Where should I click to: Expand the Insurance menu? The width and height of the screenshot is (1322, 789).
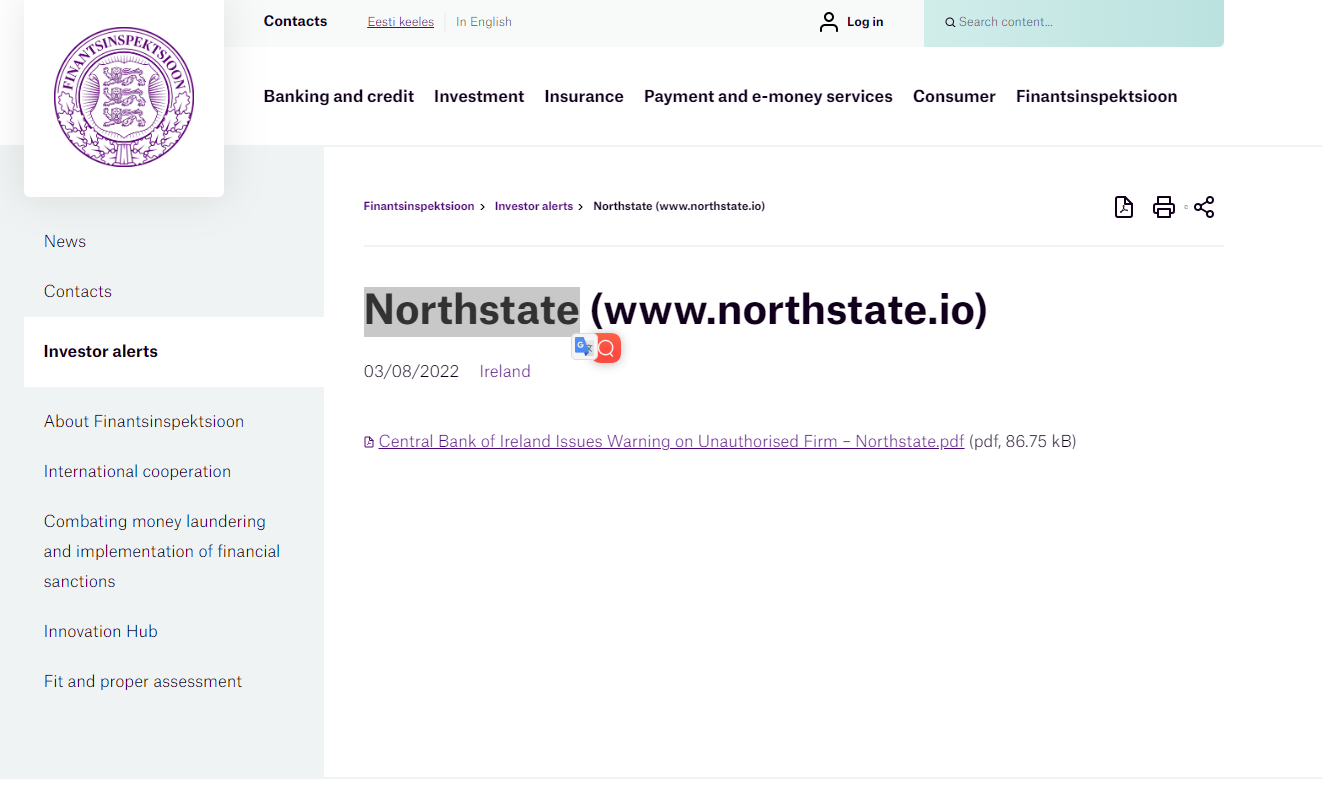pyautogui.click(x=584, y=96)
